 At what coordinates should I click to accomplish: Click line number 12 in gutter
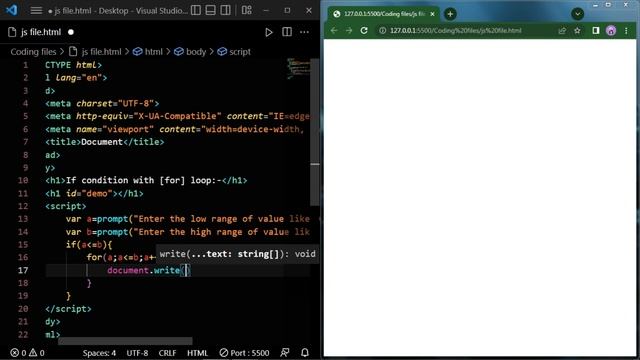(x=23, y=206)
